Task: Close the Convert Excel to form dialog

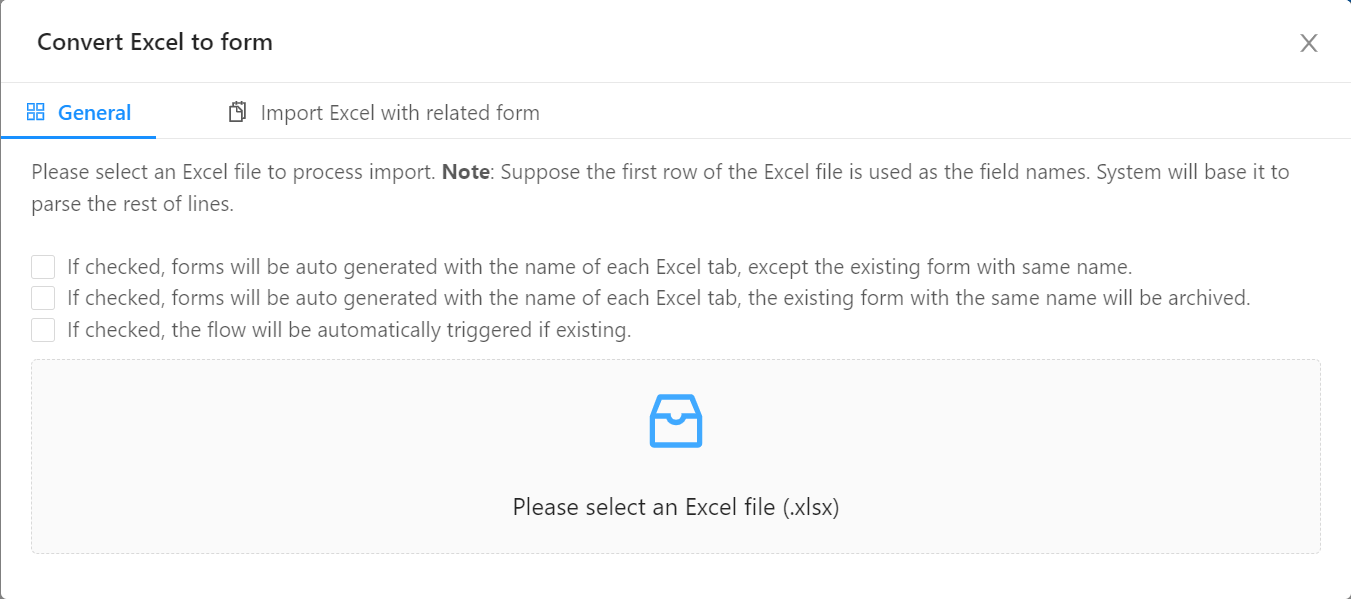Action: 1309,43
